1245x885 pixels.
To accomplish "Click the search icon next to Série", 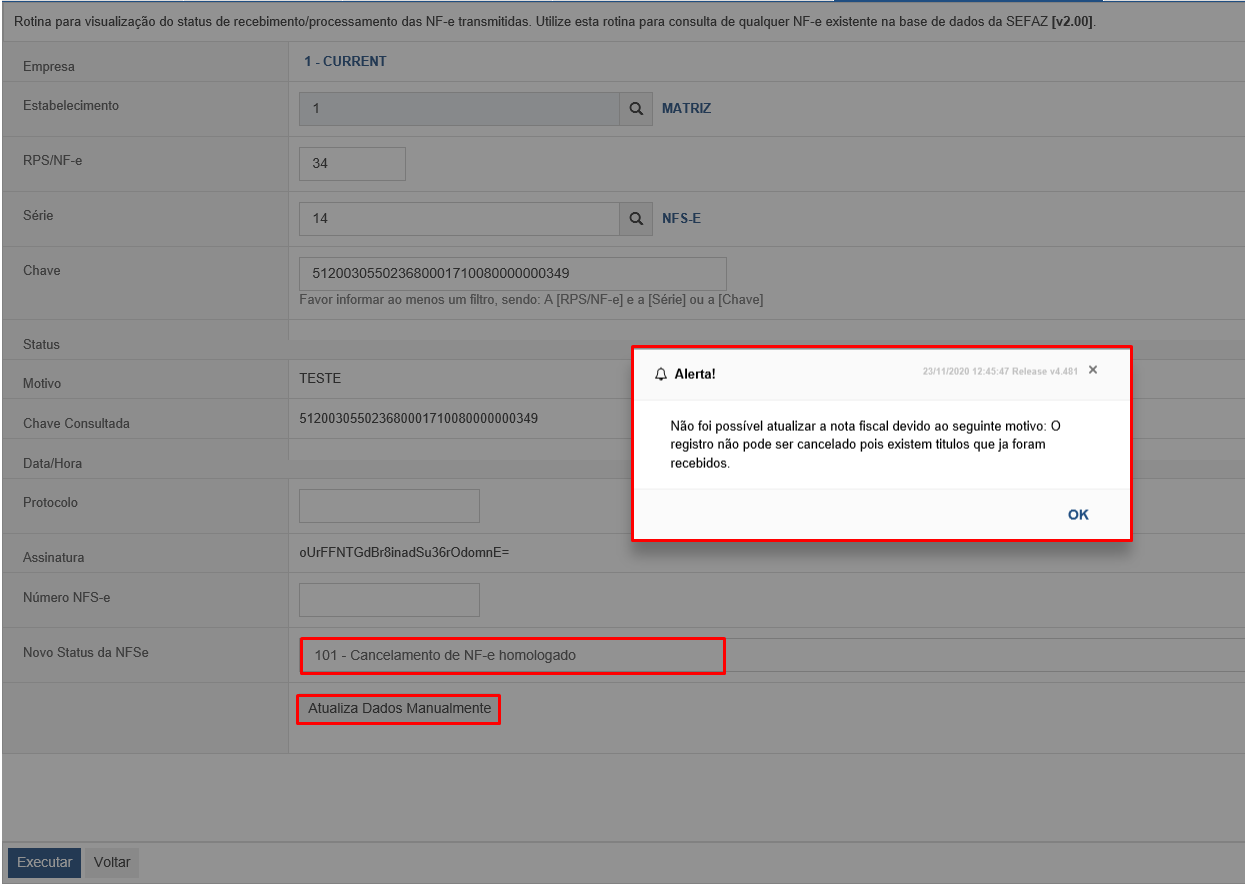I will [x=636, y=218].
